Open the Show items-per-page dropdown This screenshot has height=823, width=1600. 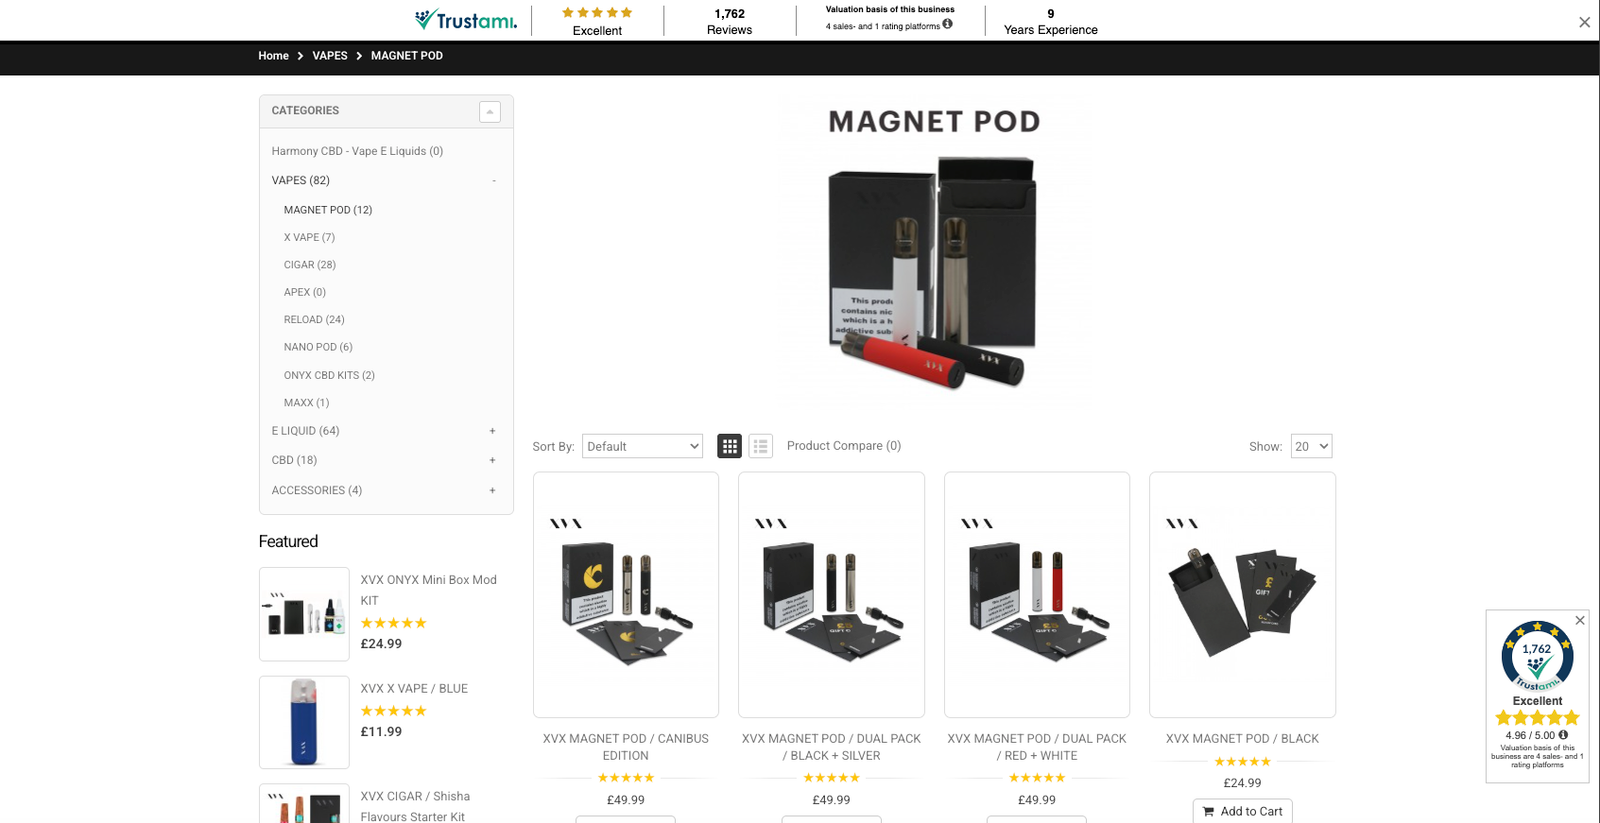tap(1311, 446)
